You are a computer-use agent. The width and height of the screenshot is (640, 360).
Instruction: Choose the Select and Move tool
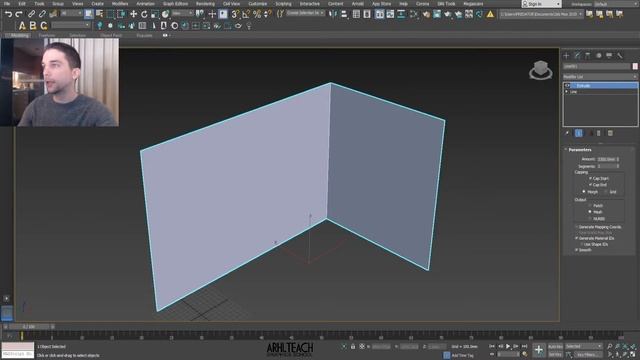133,14
